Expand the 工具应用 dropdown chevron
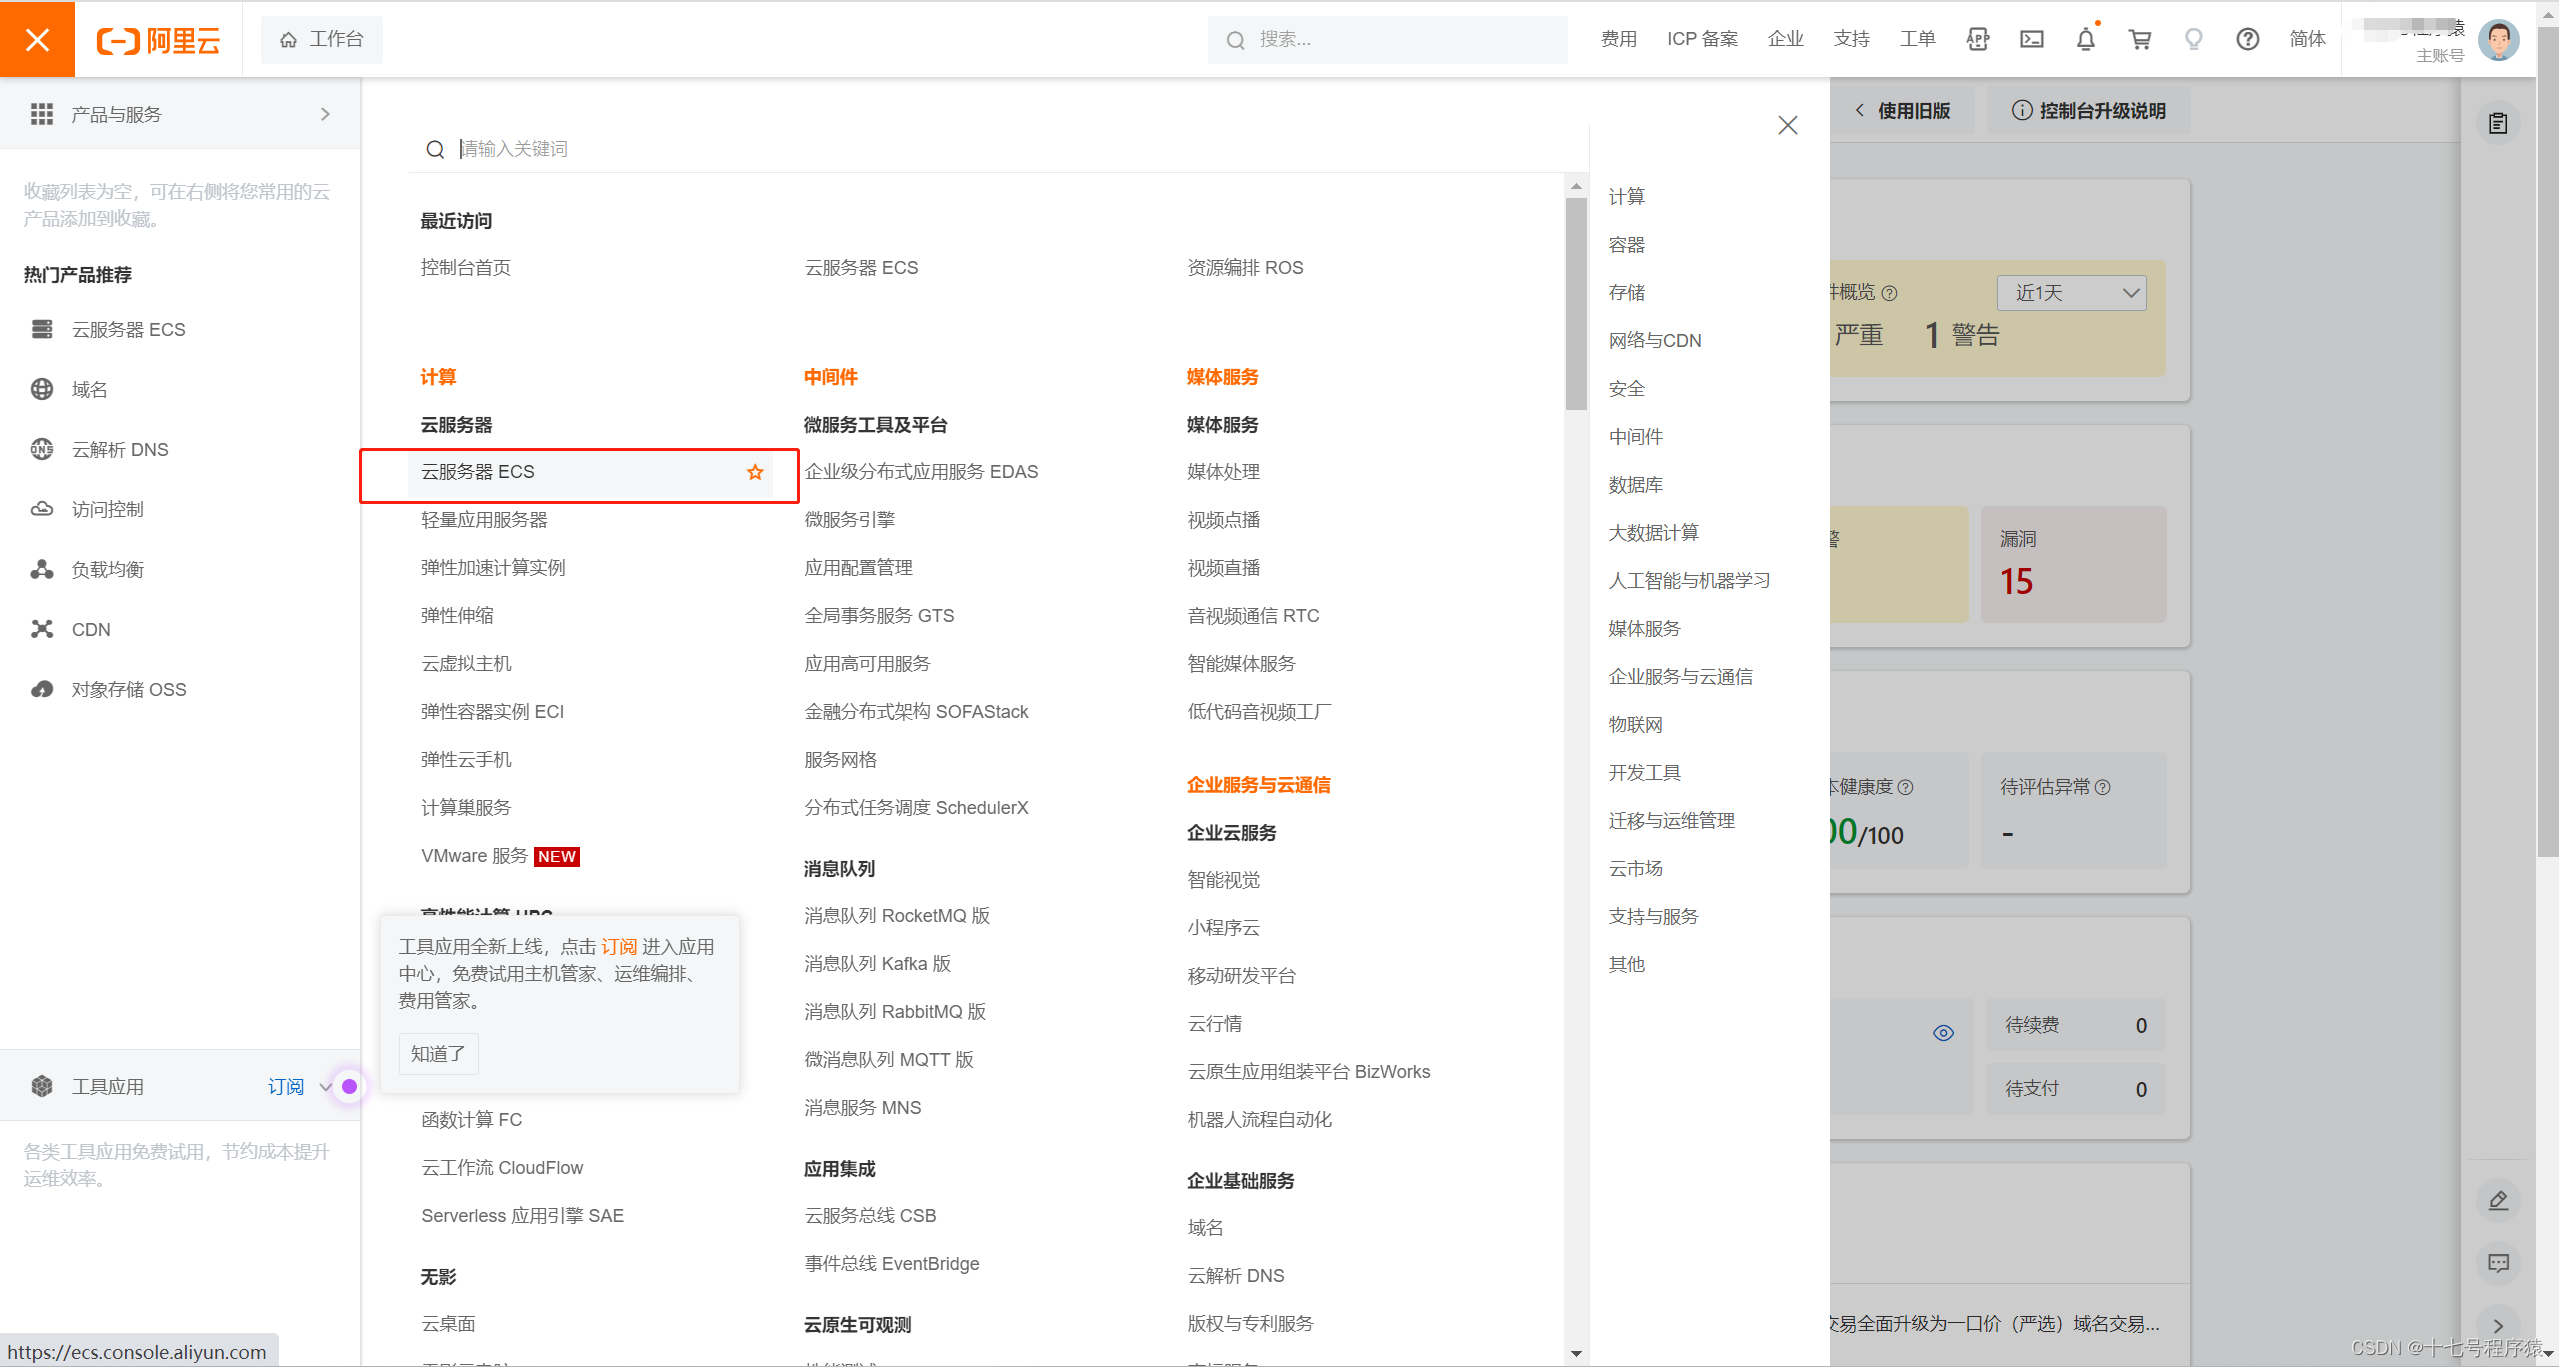 click(325, 1087)
